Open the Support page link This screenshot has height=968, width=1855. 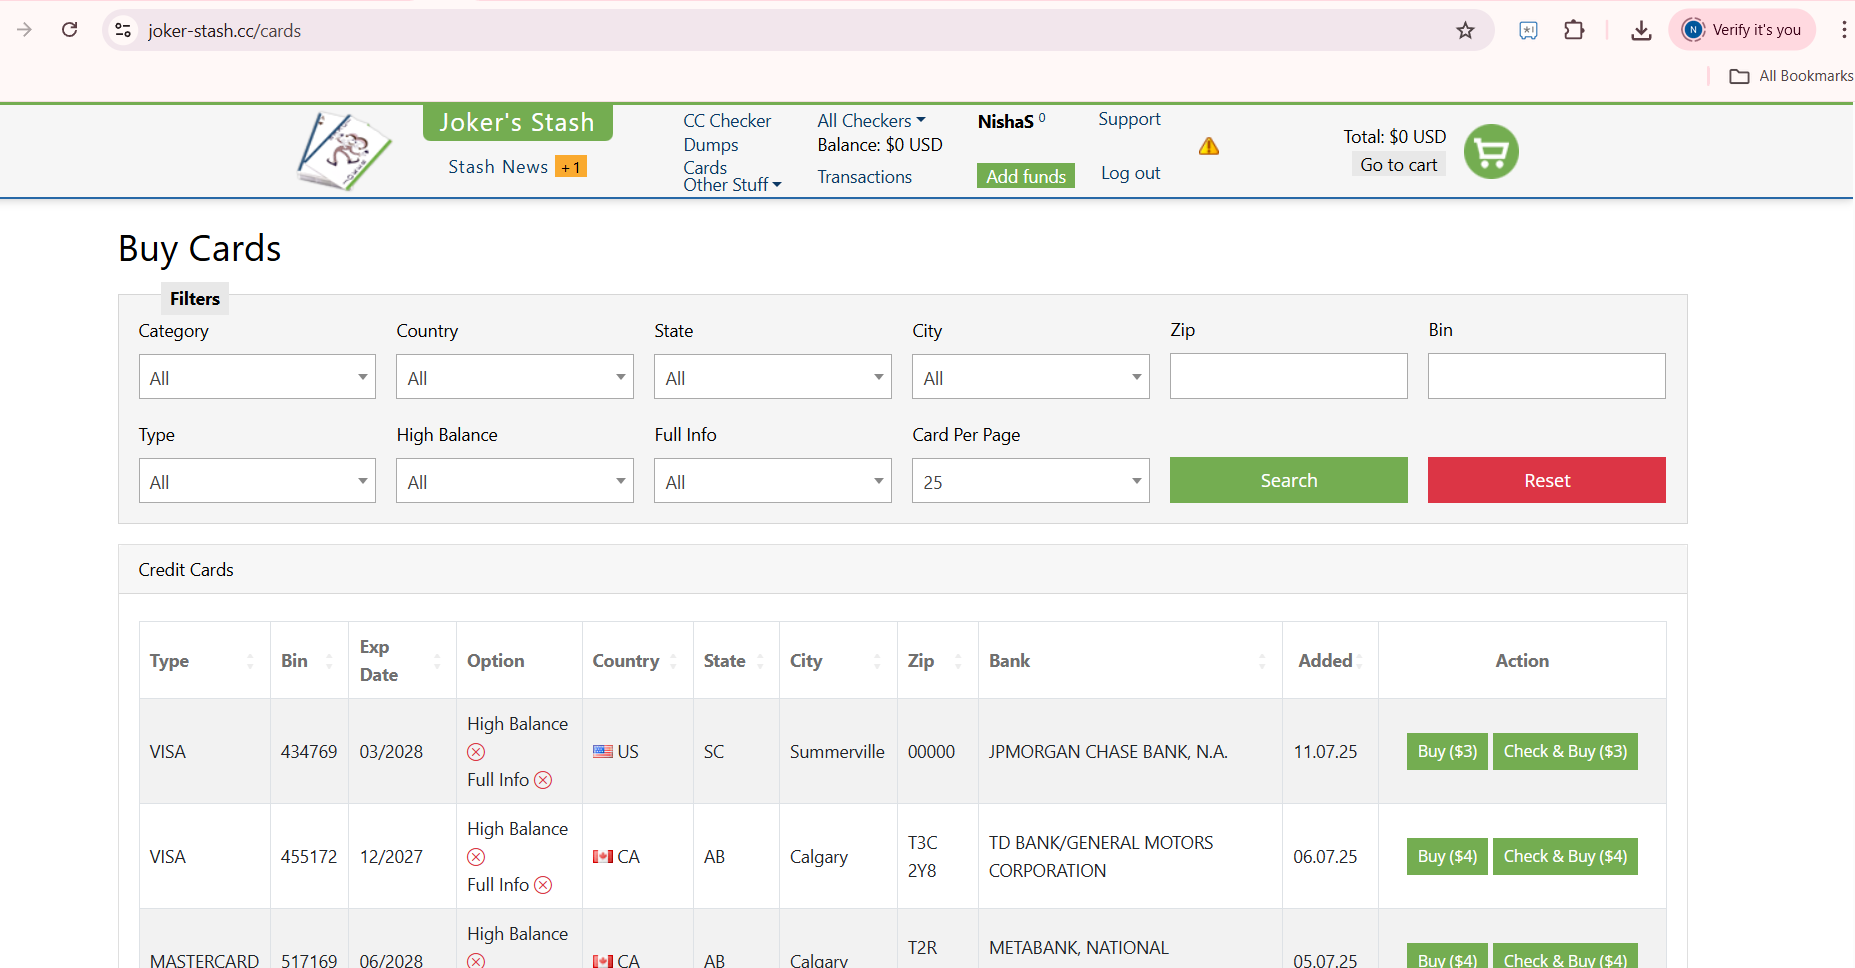1129,119
